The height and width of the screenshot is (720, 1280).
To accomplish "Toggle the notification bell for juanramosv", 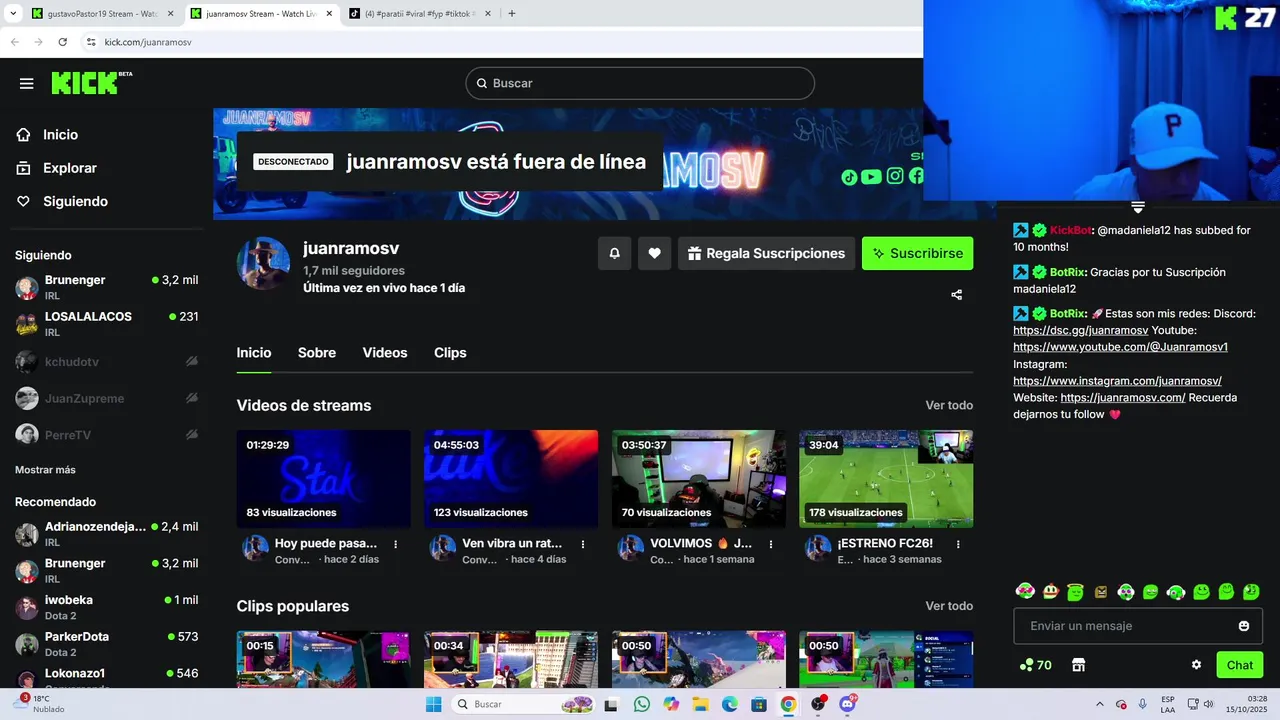I will point(615,253).
